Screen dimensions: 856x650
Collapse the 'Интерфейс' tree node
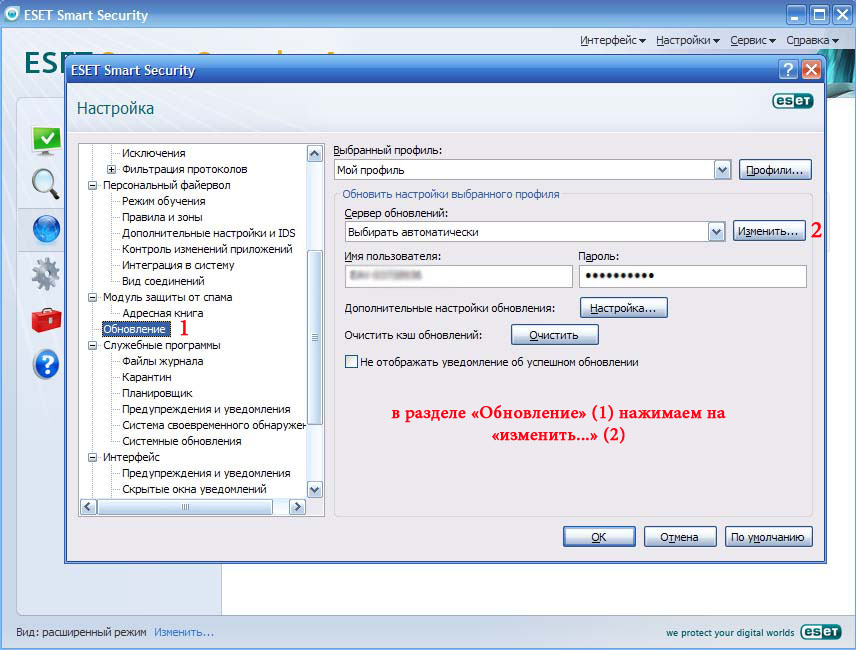(x=92, y=457)
